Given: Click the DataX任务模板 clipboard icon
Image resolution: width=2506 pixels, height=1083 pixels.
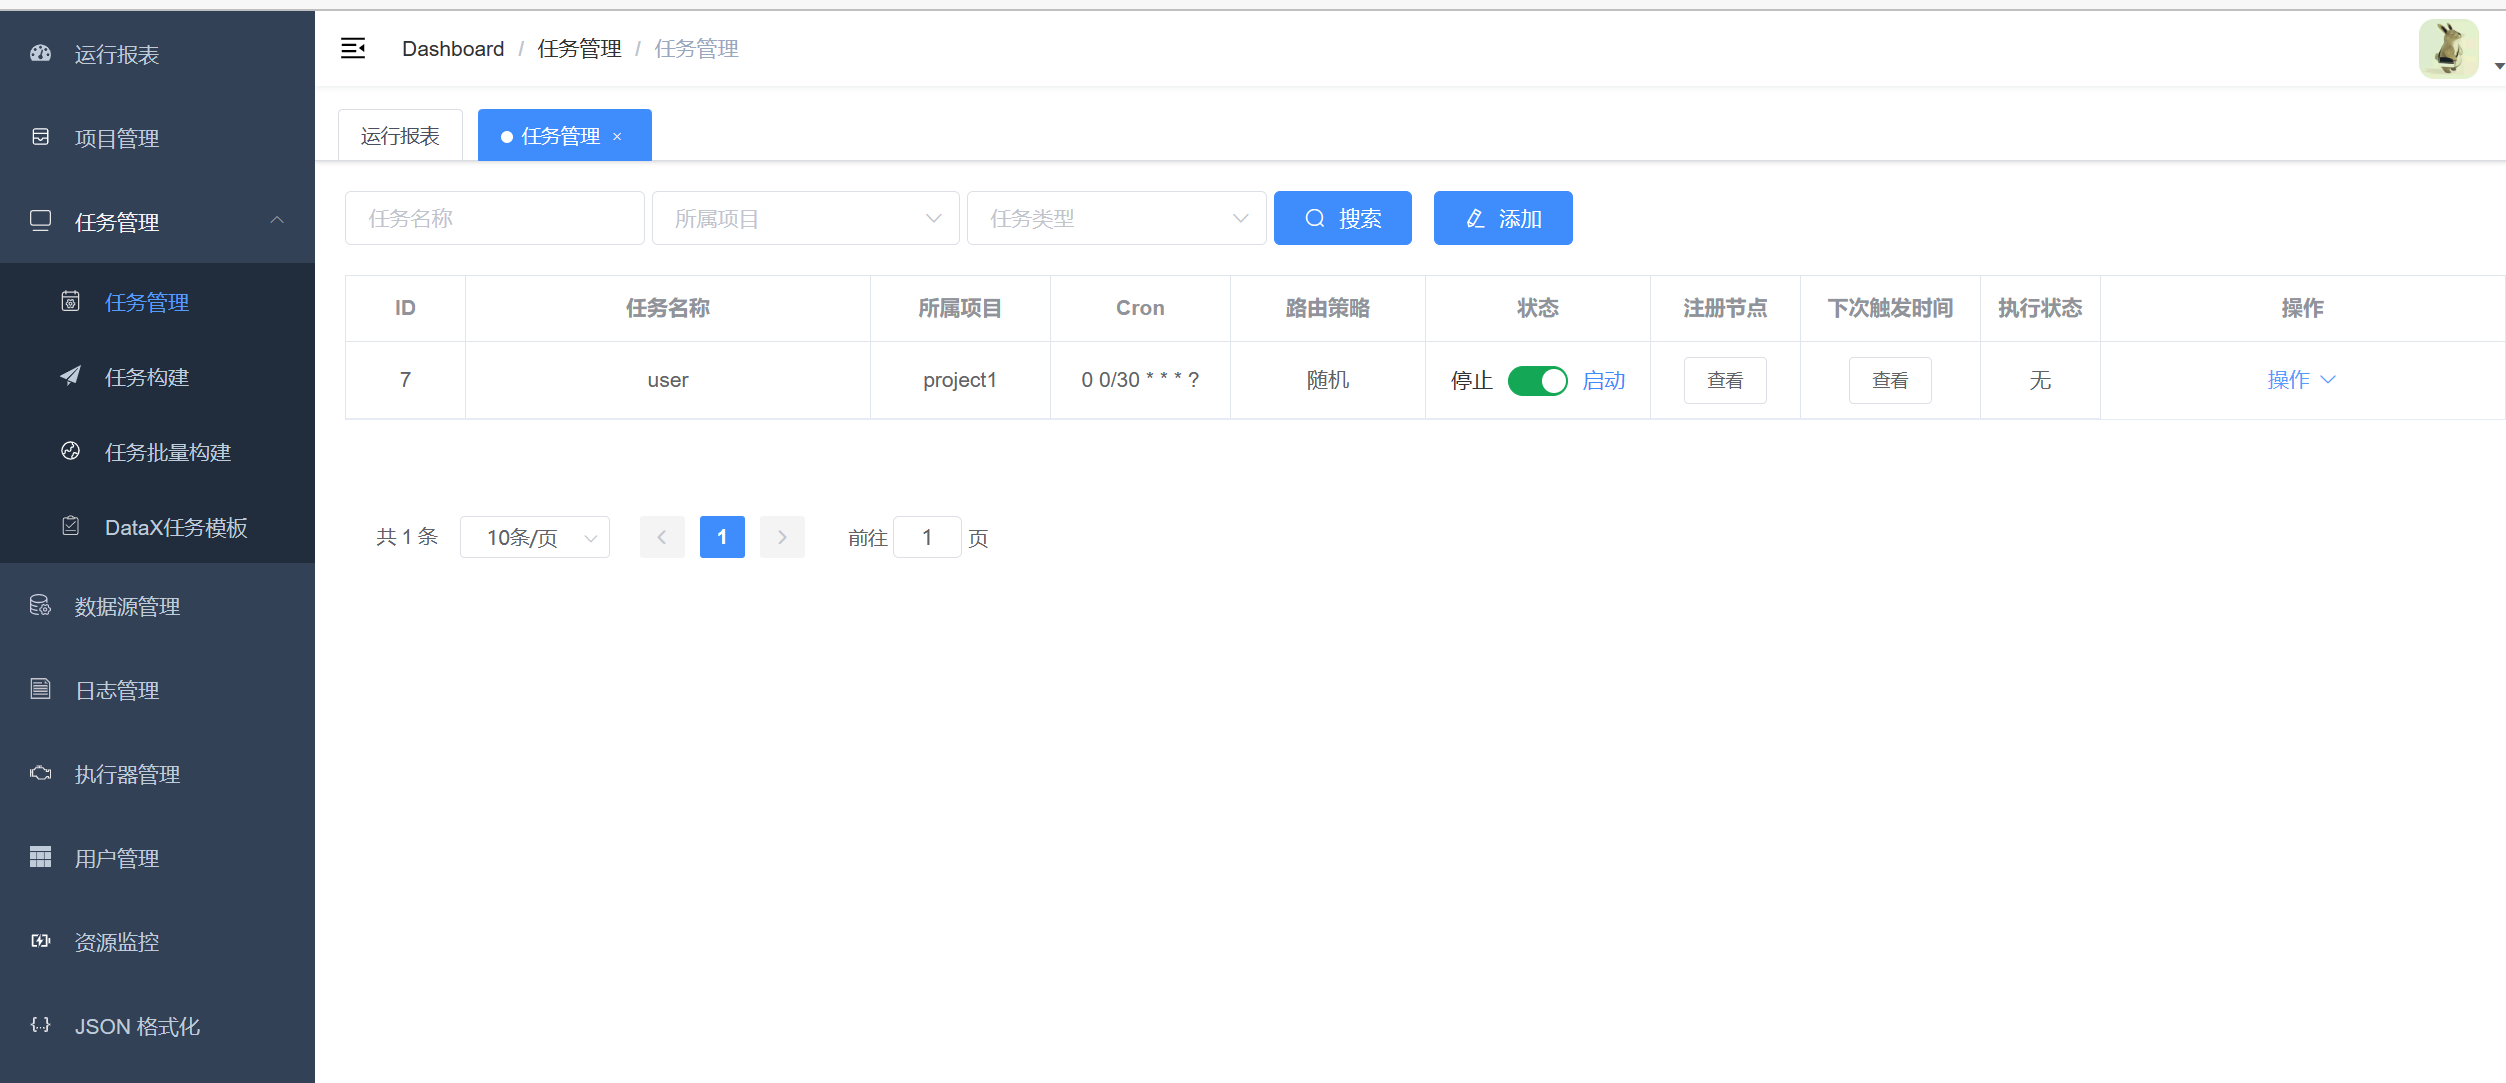Looking at the screenshot, I should [x=70, y=526].
